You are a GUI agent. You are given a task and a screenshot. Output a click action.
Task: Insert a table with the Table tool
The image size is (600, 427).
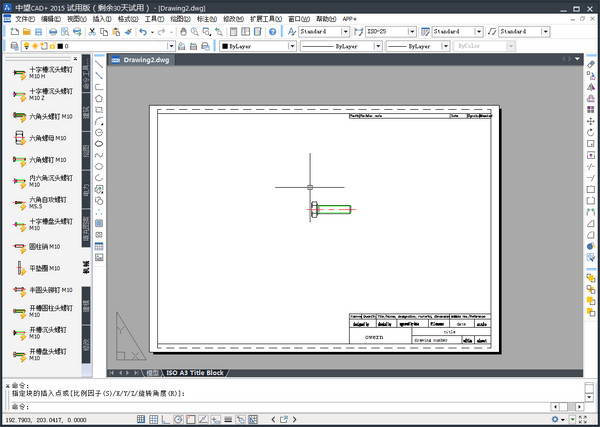tap(99, 246)
